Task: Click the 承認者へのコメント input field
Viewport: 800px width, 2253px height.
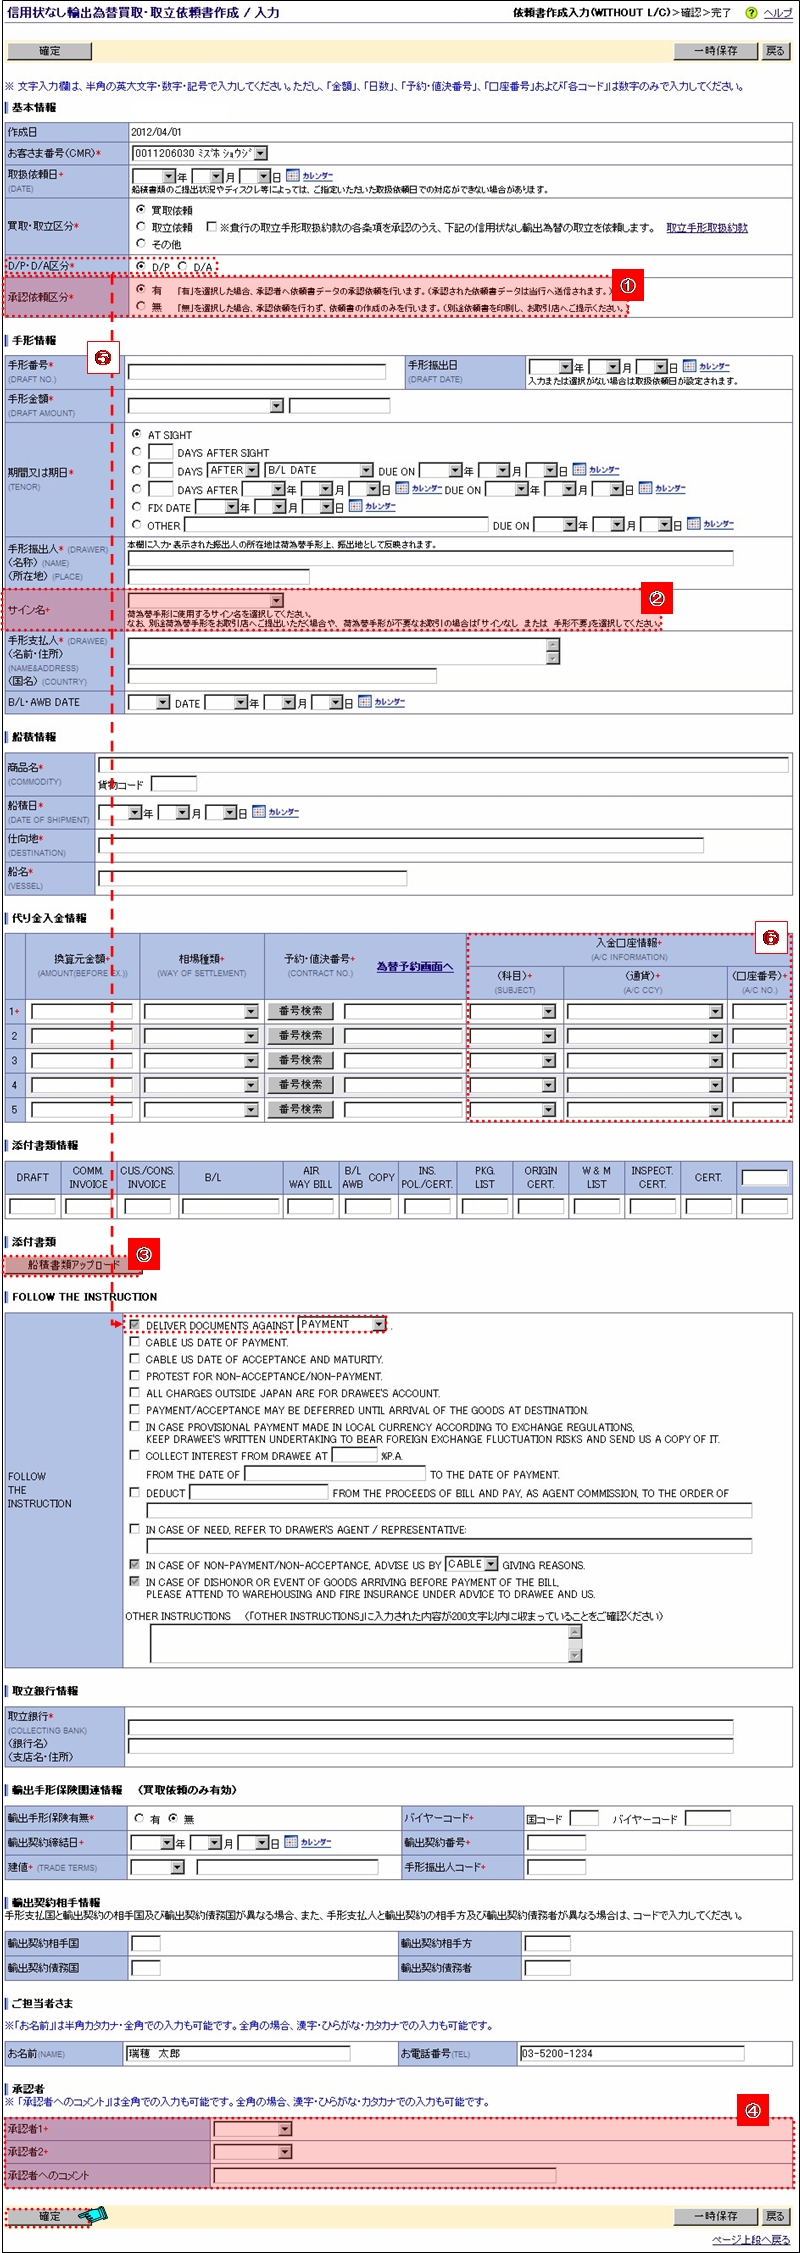Action: coord(385,2175)
